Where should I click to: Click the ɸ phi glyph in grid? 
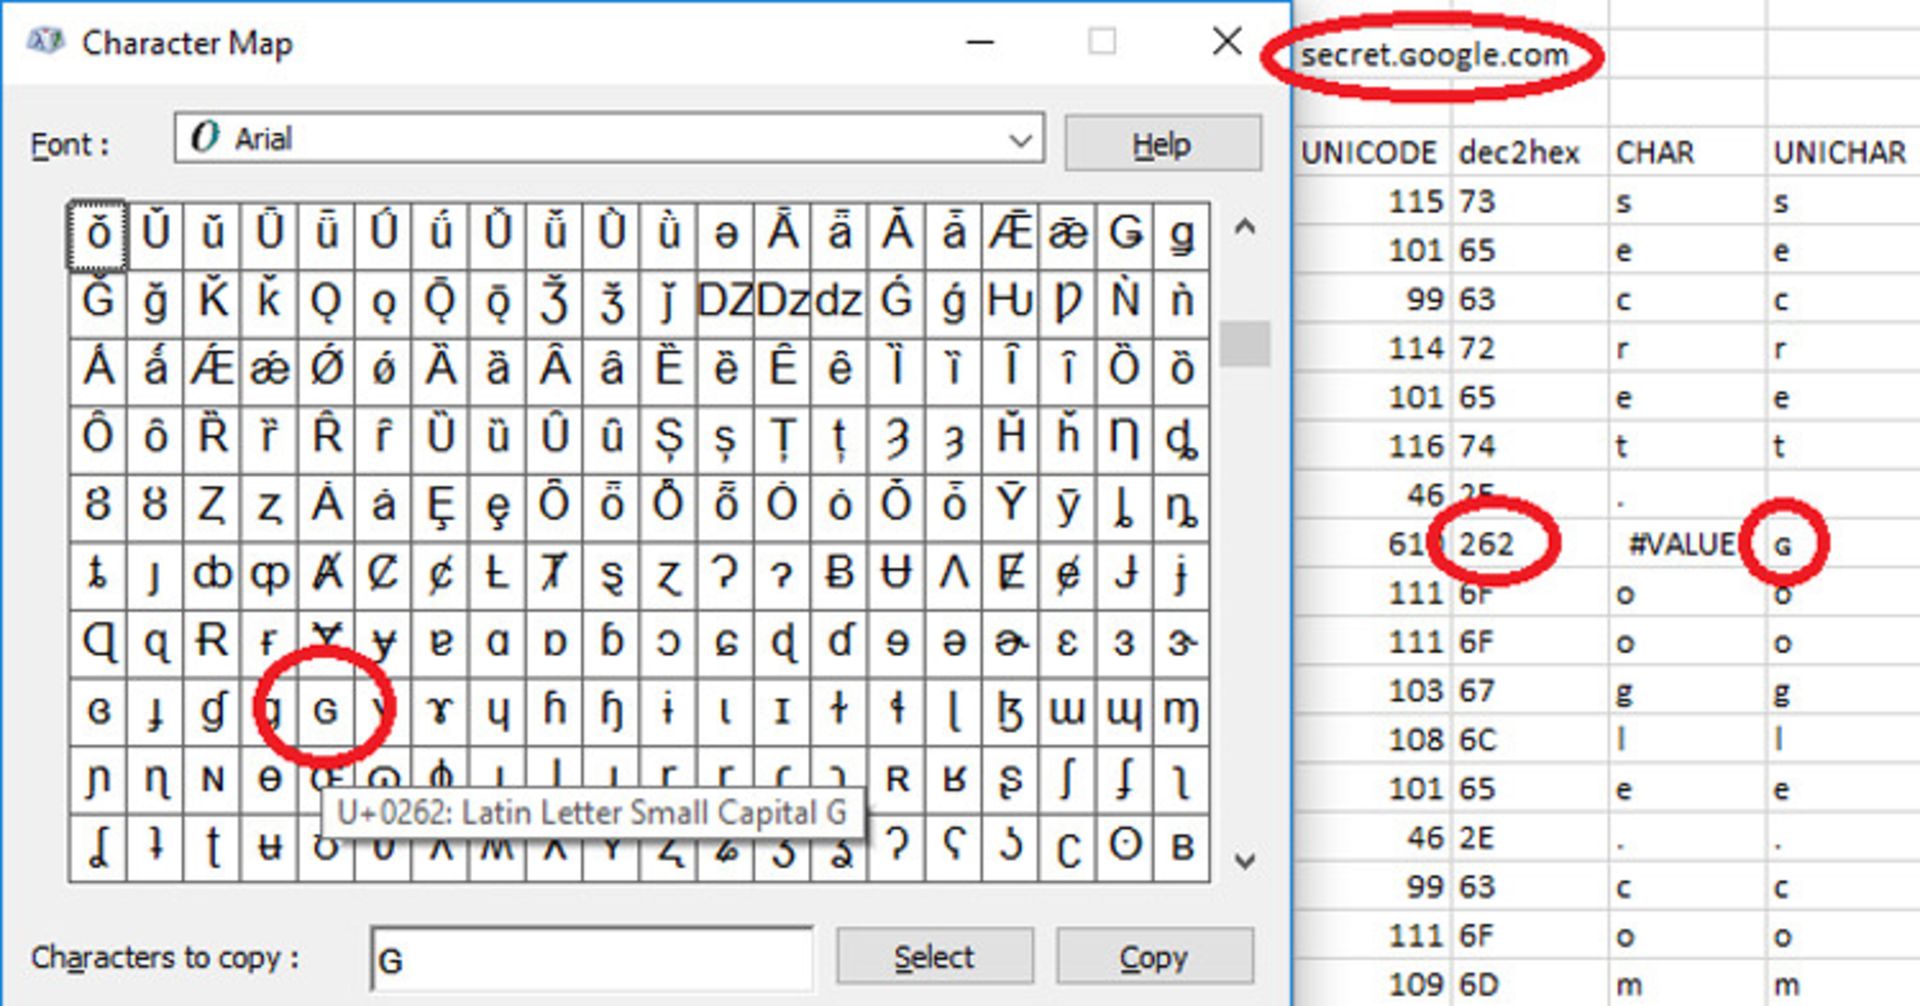click(440, 778)
